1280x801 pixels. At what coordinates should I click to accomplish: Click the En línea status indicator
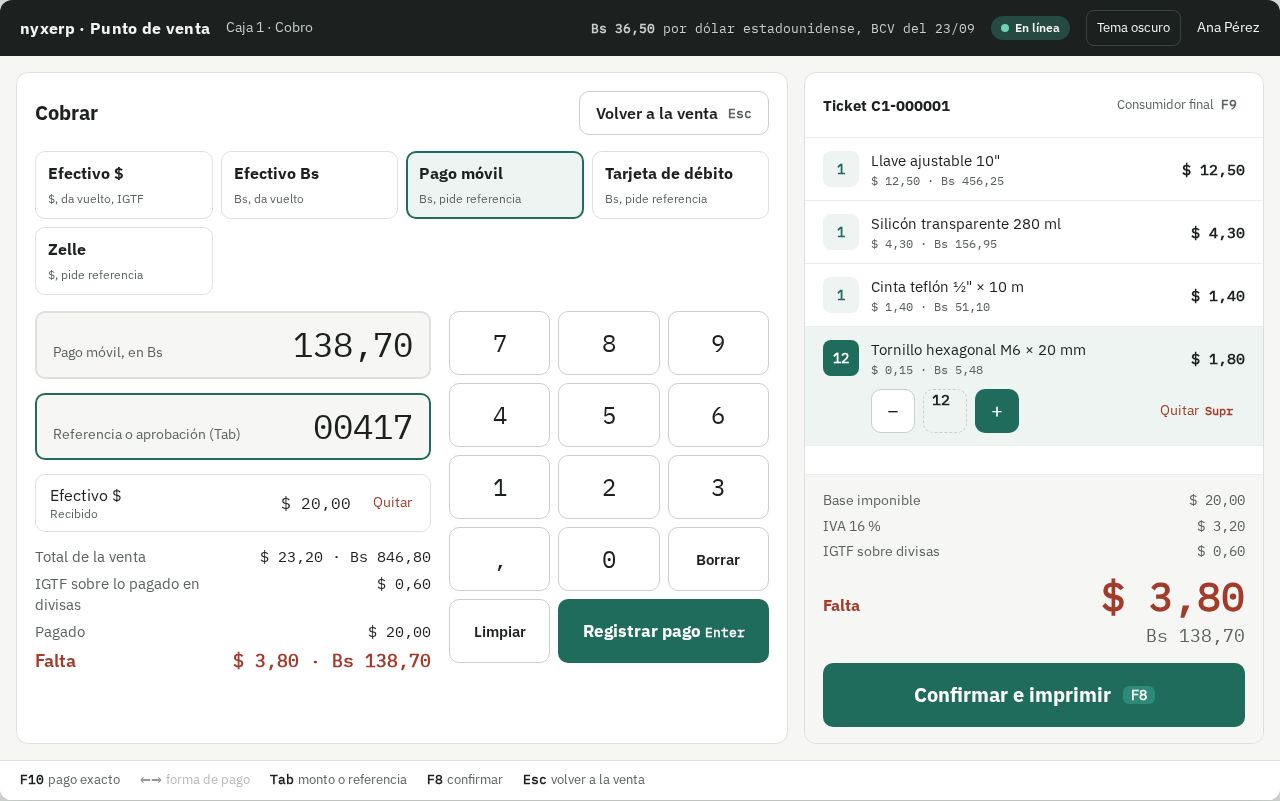1030,28
